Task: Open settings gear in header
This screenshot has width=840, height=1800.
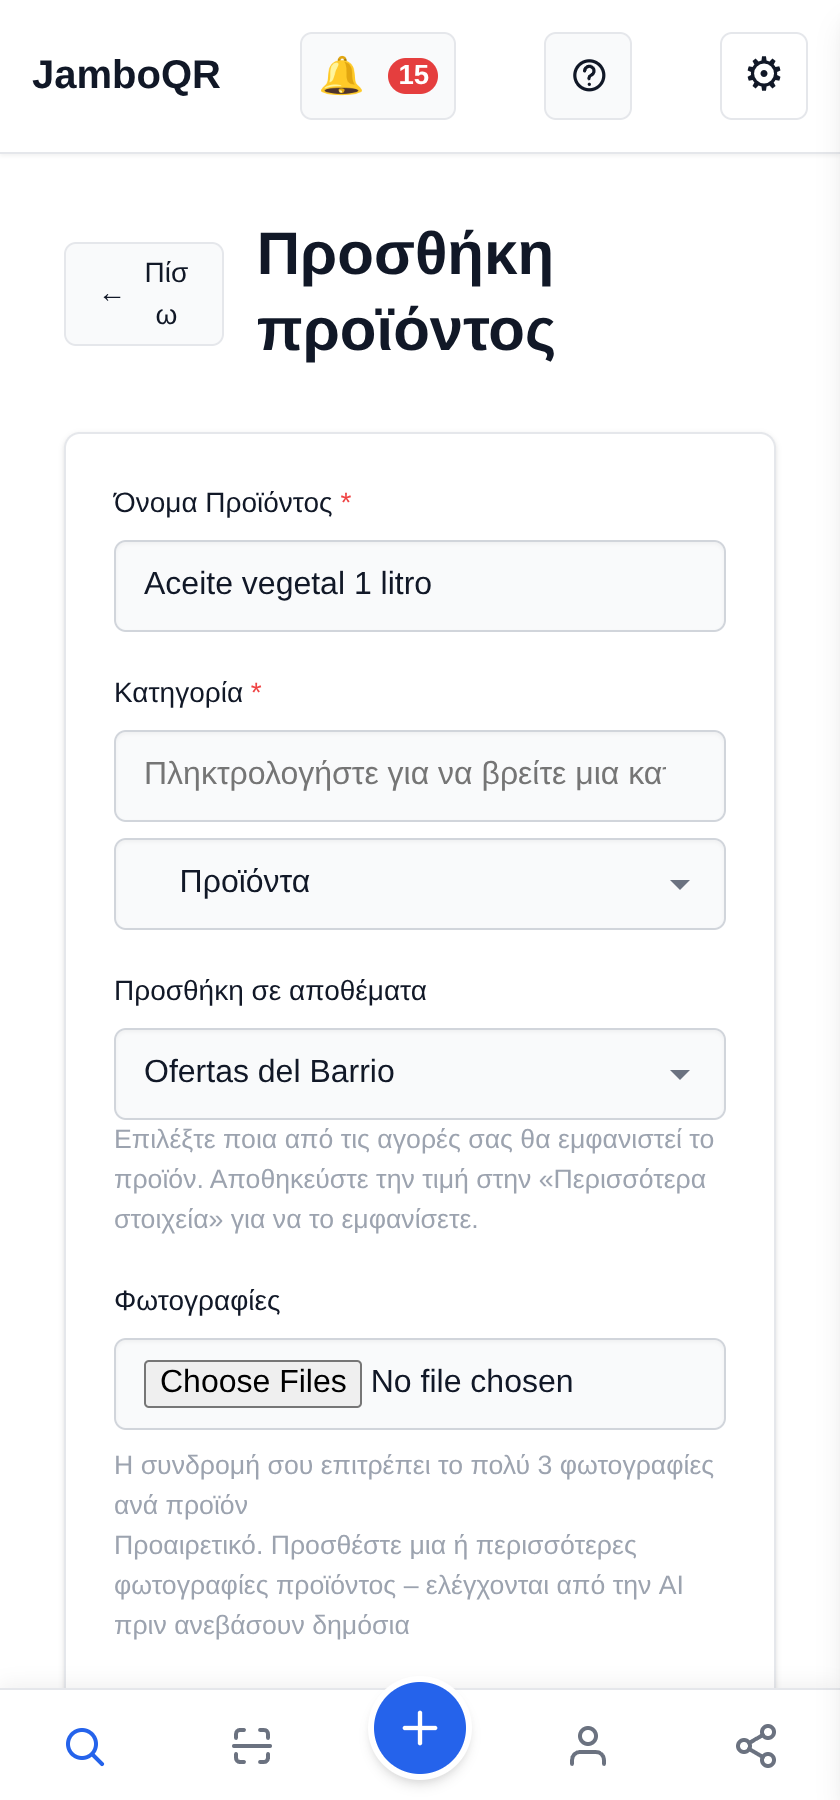Action: 764,76
